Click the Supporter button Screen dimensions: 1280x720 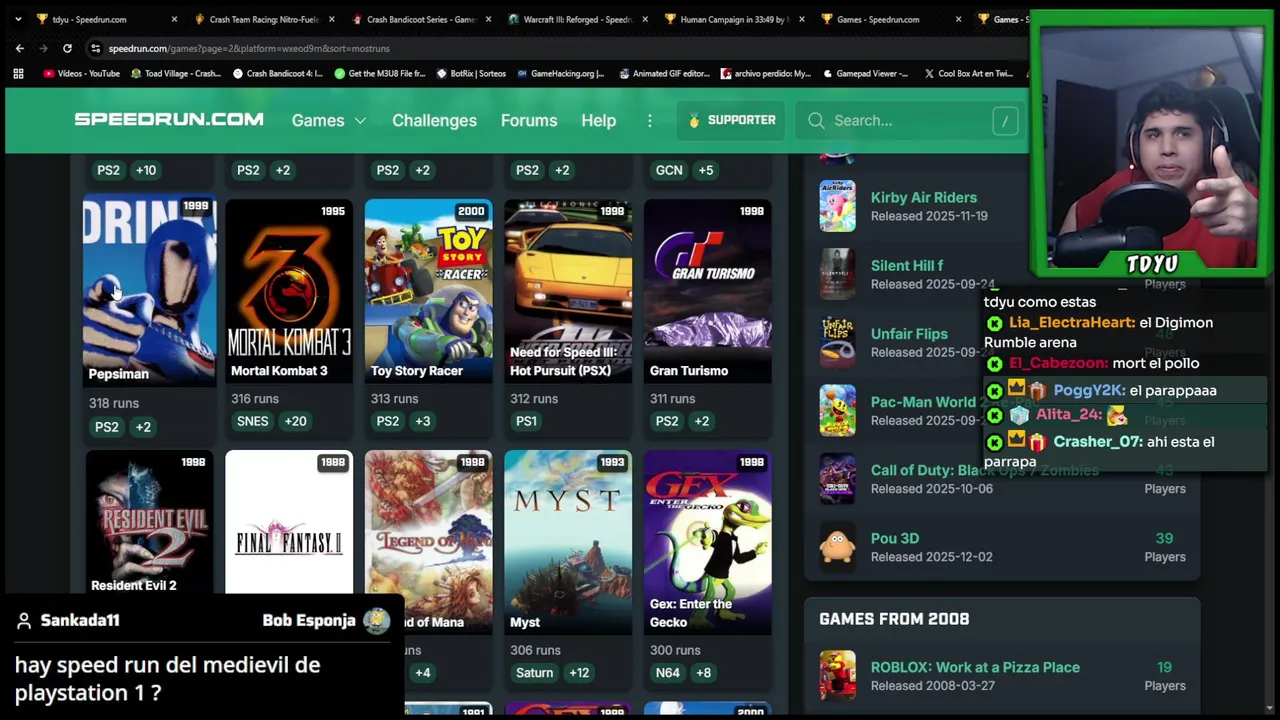point(731,120)
